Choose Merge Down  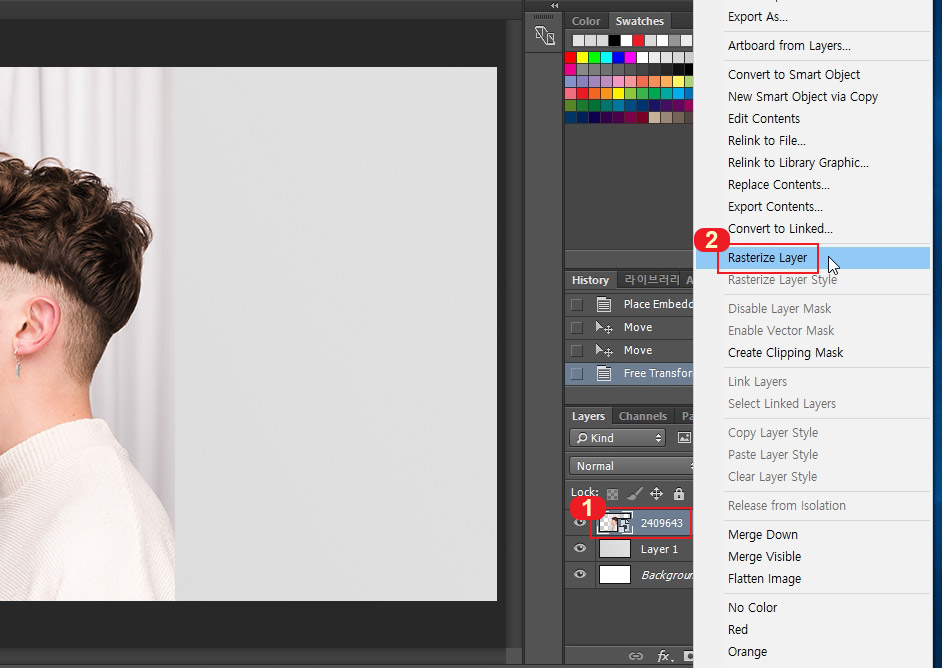[x=762, y=535]
